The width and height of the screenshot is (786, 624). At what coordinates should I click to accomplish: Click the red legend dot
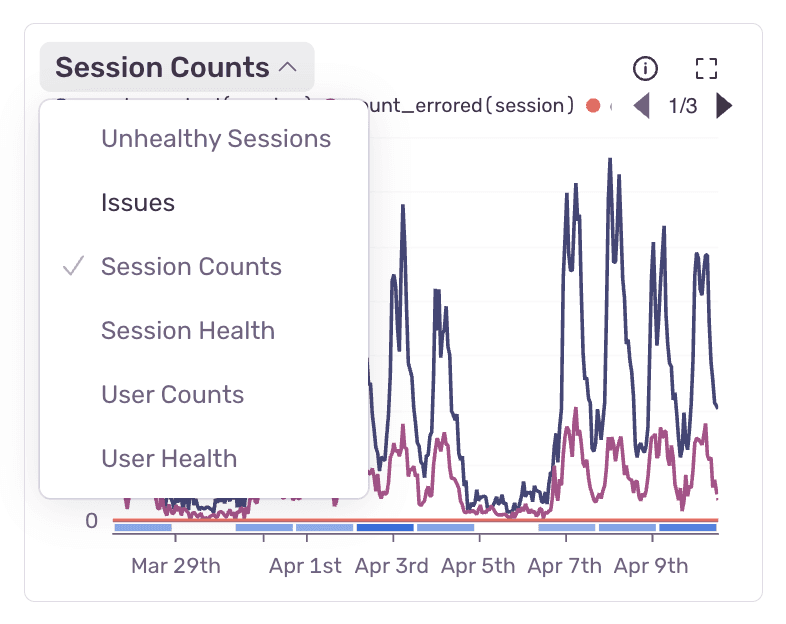click(x=593, y=105)
